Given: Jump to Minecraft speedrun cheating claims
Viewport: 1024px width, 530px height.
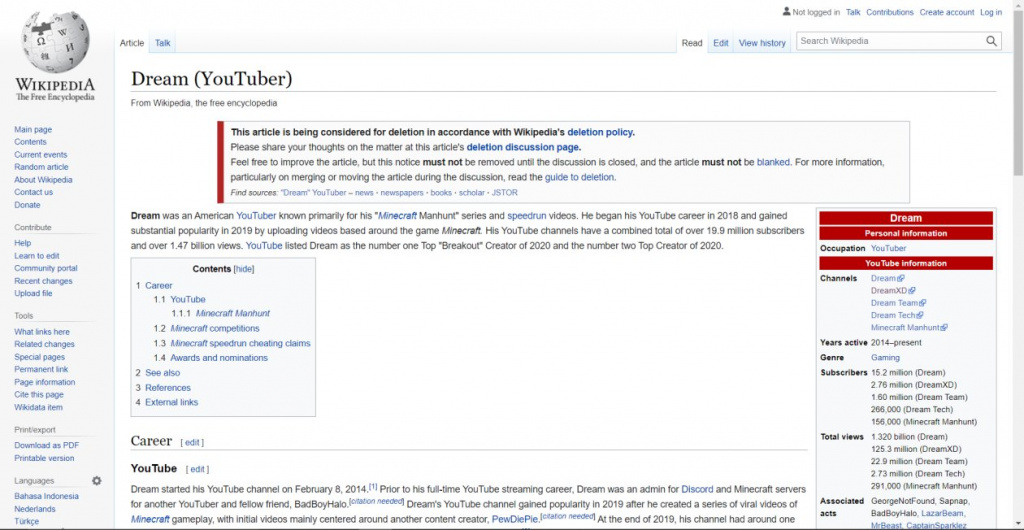Looking at the screenshot, I should pos(240,343).
